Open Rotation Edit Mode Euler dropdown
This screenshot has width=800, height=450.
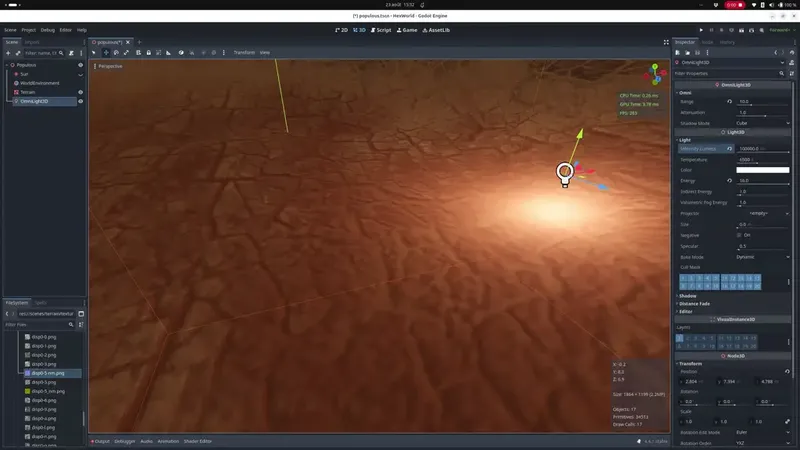763,432
